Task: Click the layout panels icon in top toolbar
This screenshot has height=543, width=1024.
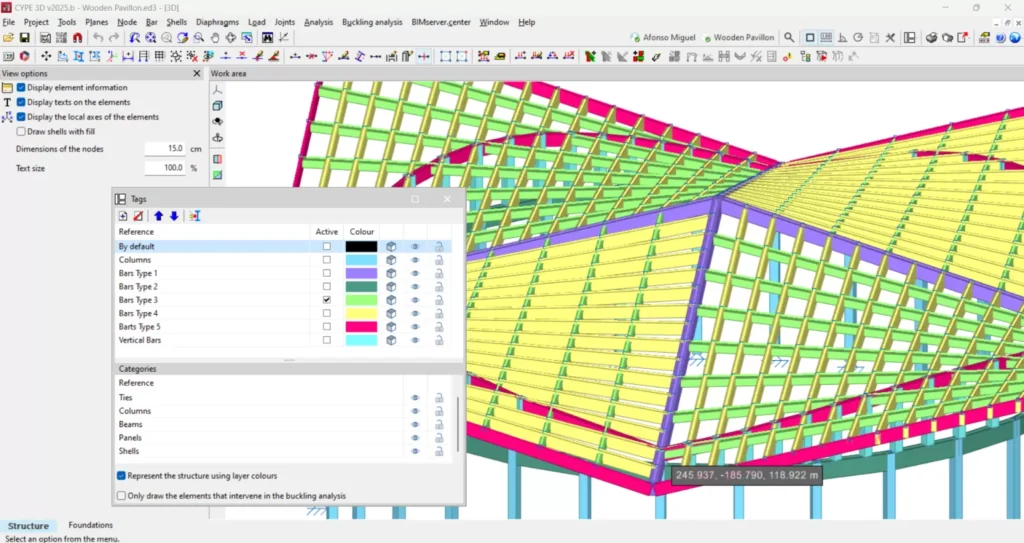Action: 909,38
